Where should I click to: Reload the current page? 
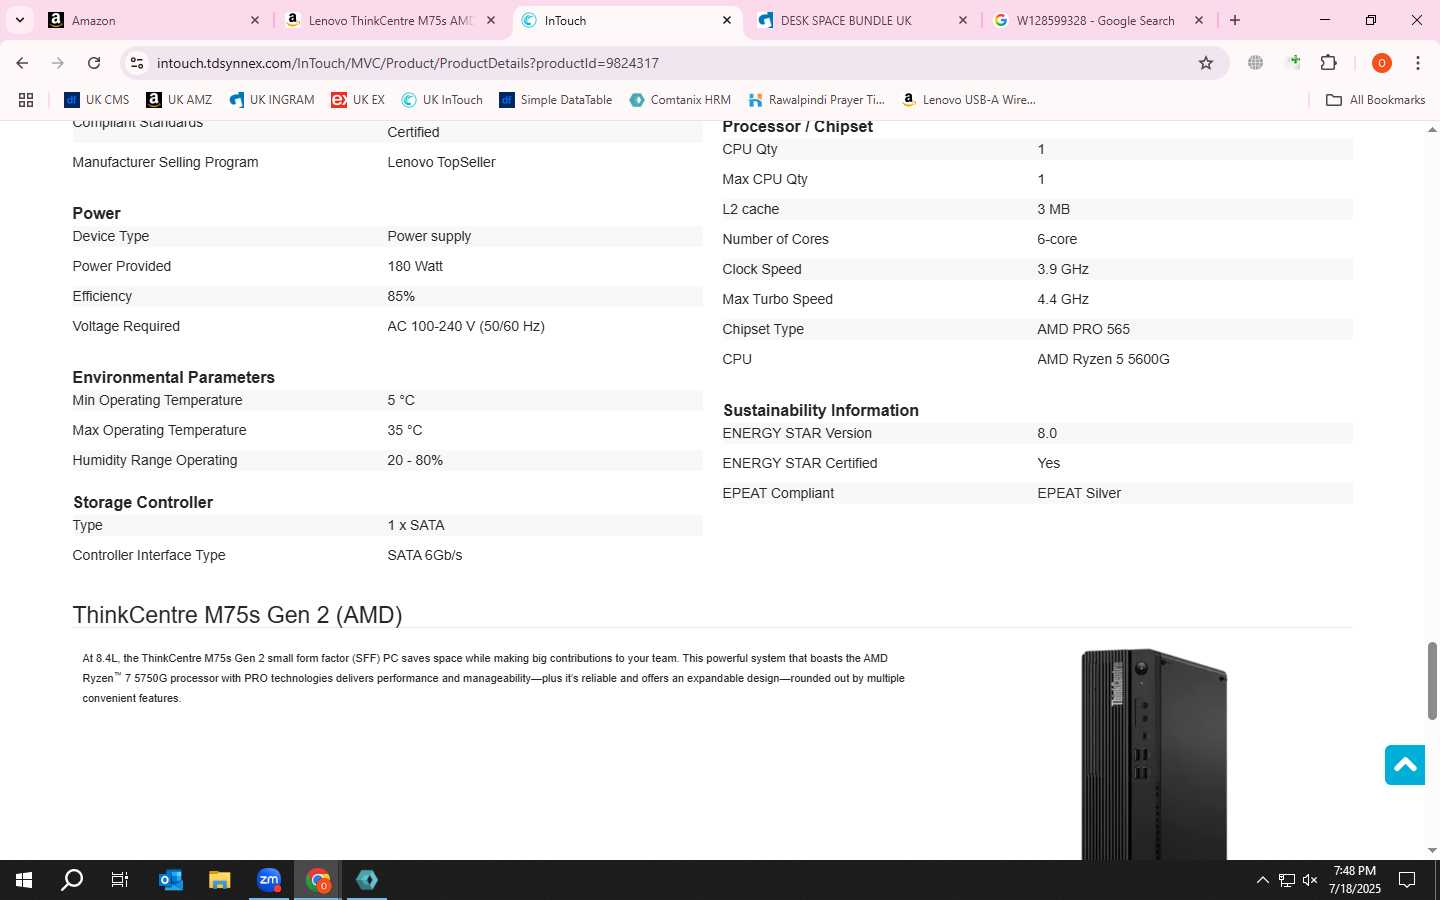tap(94, 63)
